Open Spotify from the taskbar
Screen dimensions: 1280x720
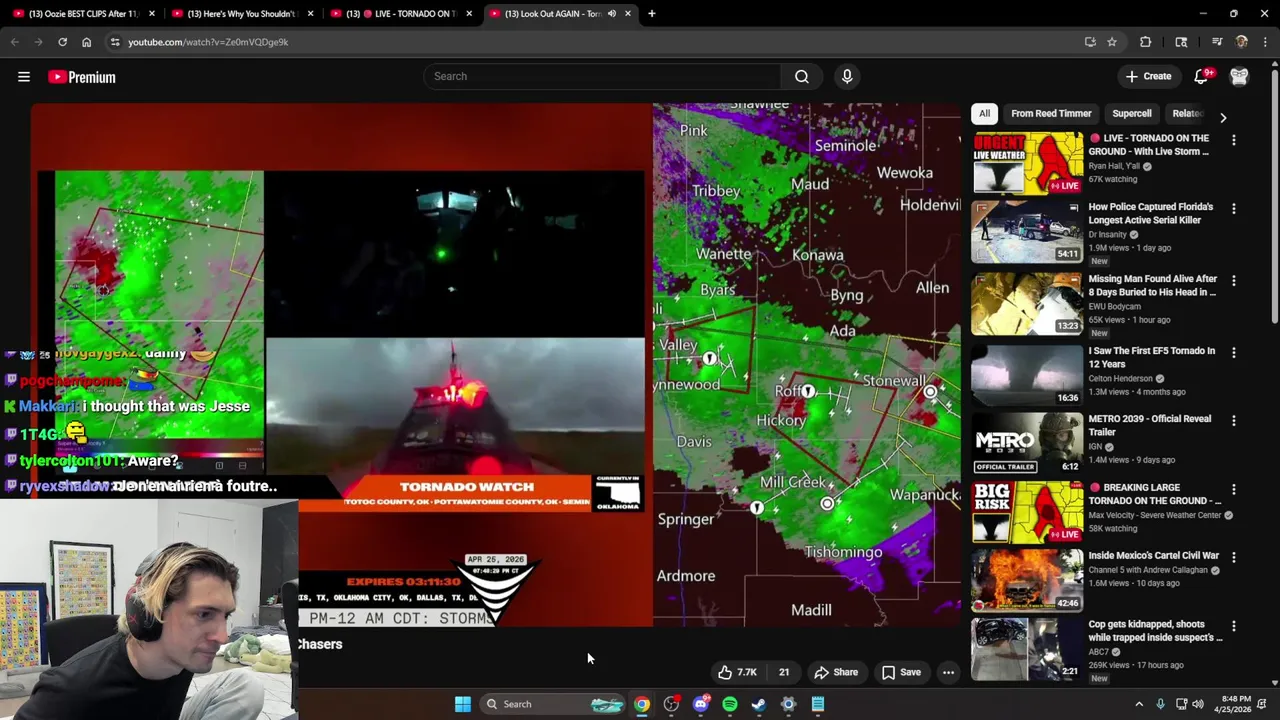click(x=730, y=704)
